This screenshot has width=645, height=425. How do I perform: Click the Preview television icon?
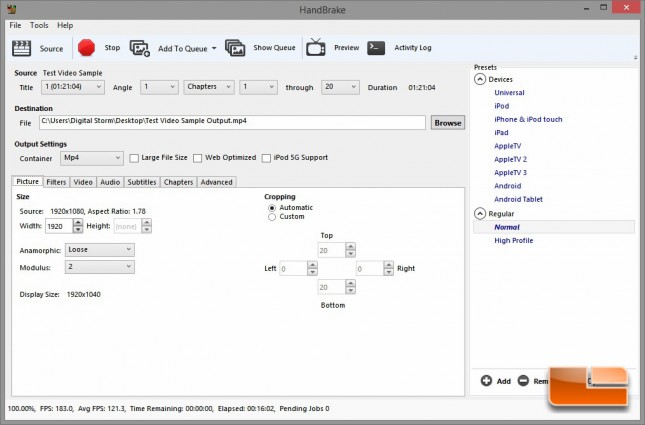click(316, 47)
